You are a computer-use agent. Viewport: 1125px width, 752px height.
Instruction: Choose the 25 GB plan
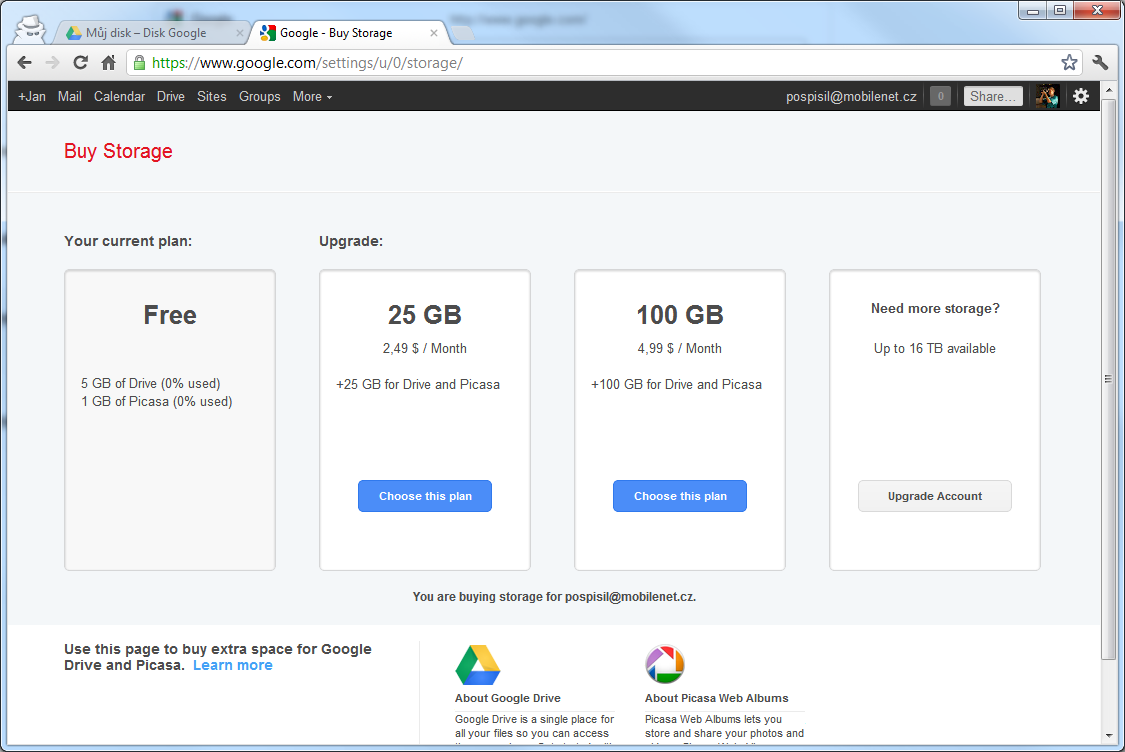click(x=424, y=495)
